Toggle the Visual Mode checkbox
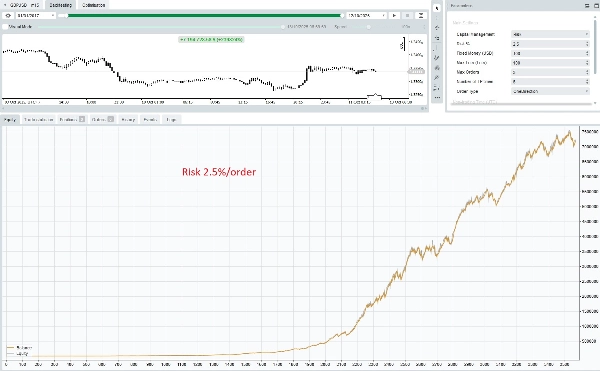Viewport: 600px width, 371px height. [x=5, y=27]
